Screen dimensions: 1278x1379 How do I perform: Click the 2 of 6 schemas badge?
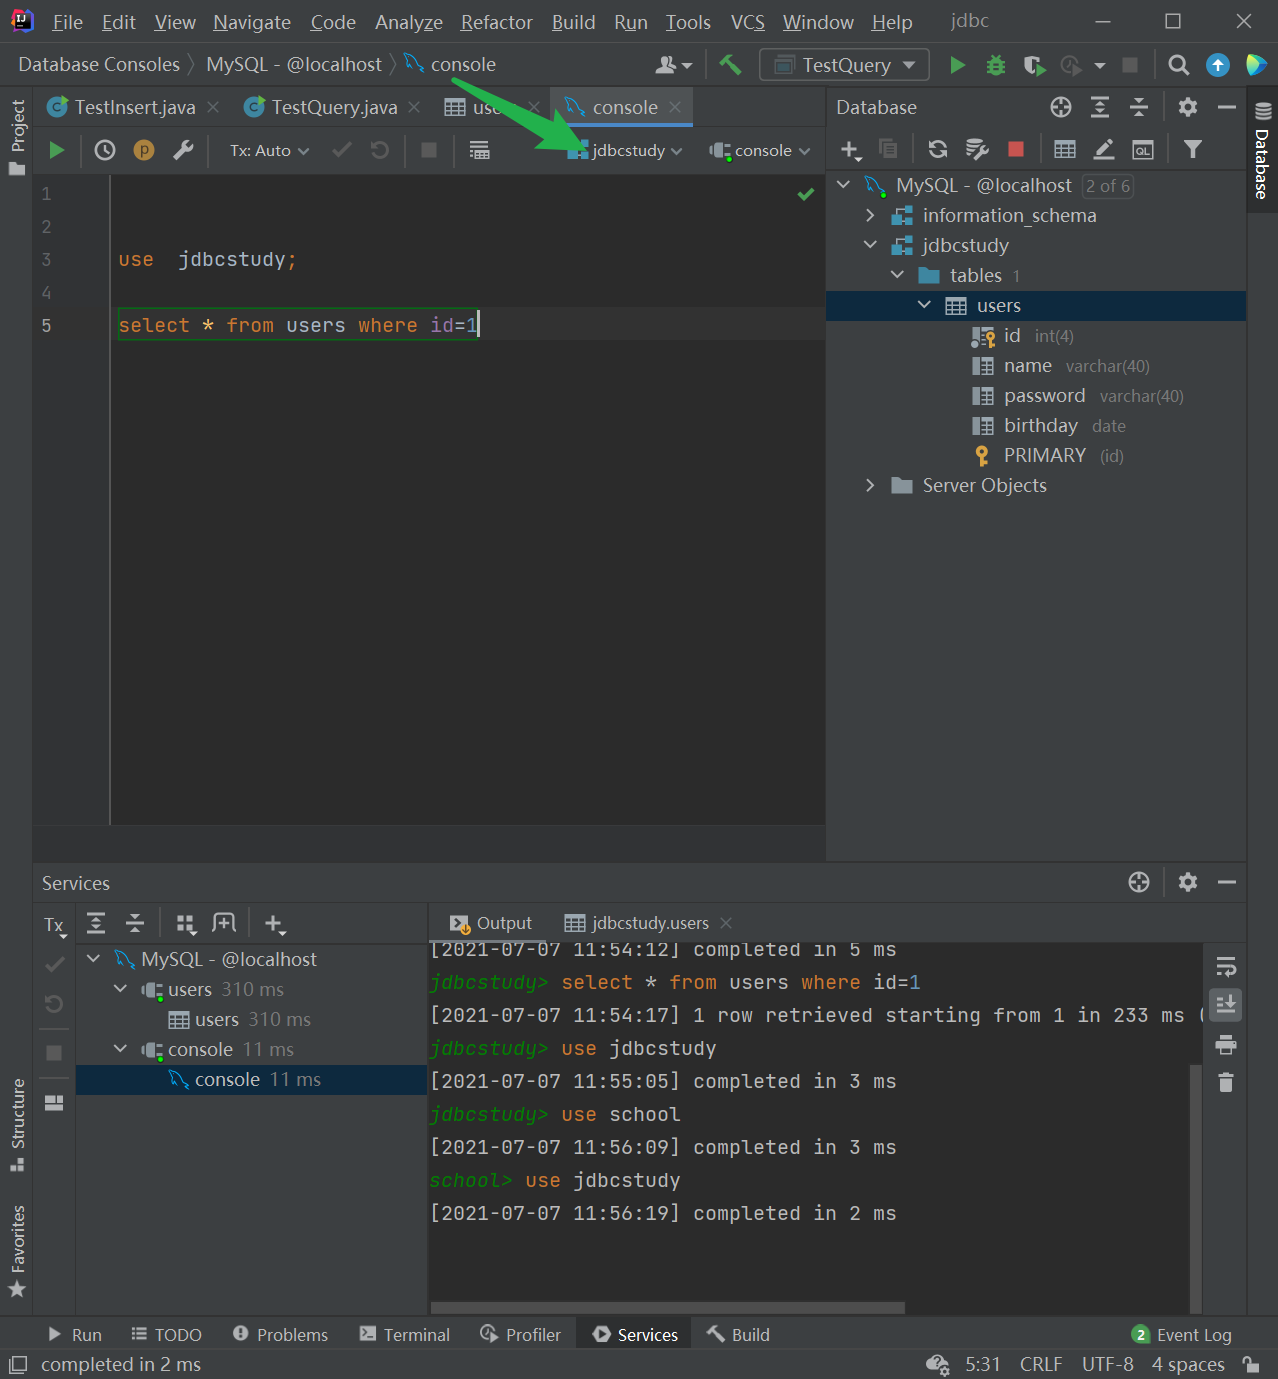(x=1108, y=185)
